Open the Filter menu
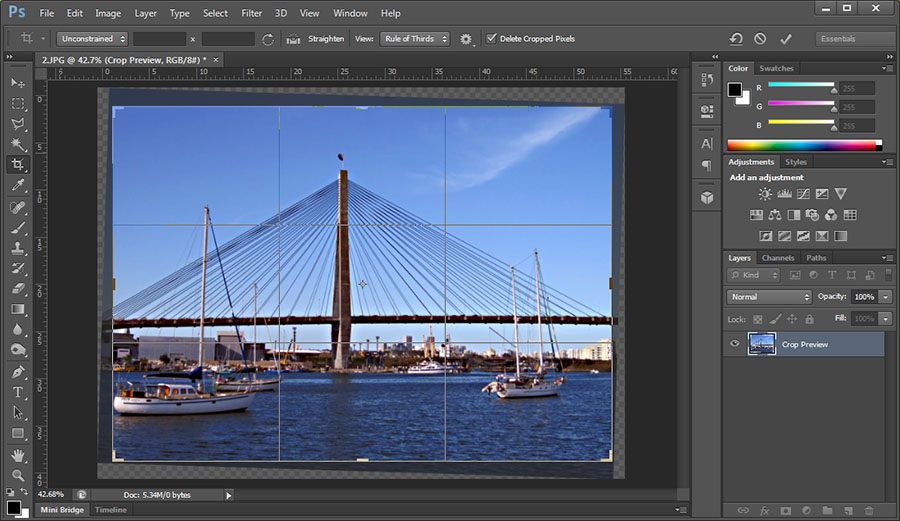This screenshot has width=900, height=521. pyautogui.click(x=251, y=13)
